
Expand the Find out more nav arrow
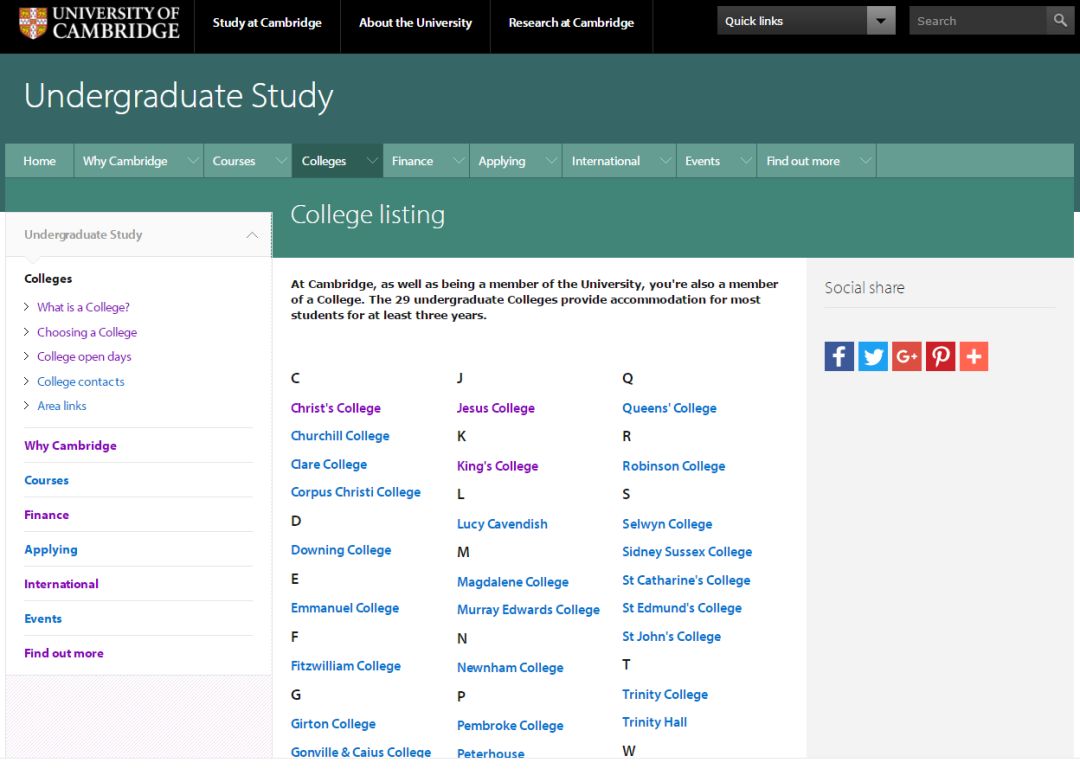click(x=865, y=161)
